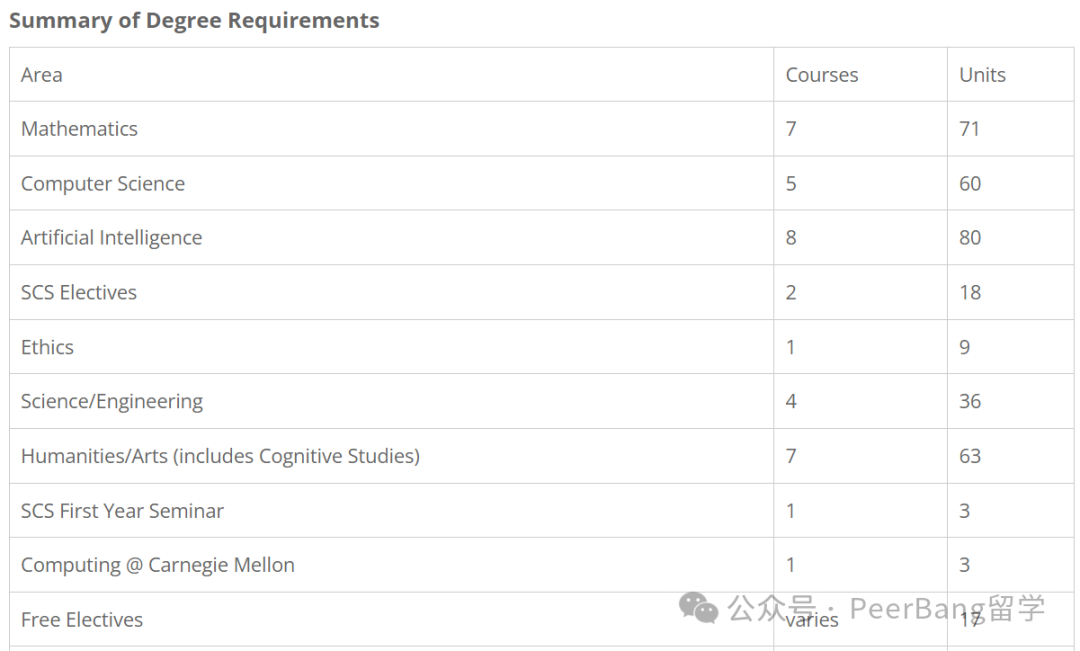Click Computing @ Carnegie Mellon label
Viewport: 1080px width, 651px height.
158,565
